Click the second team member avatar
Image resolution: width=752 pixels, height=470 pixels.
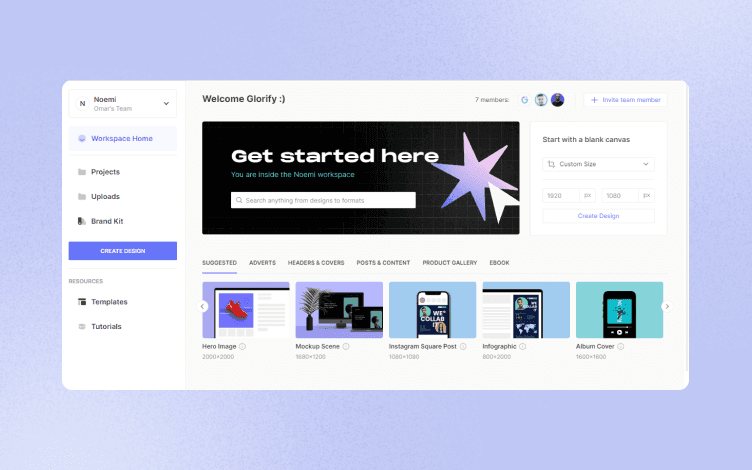point(541,100)
